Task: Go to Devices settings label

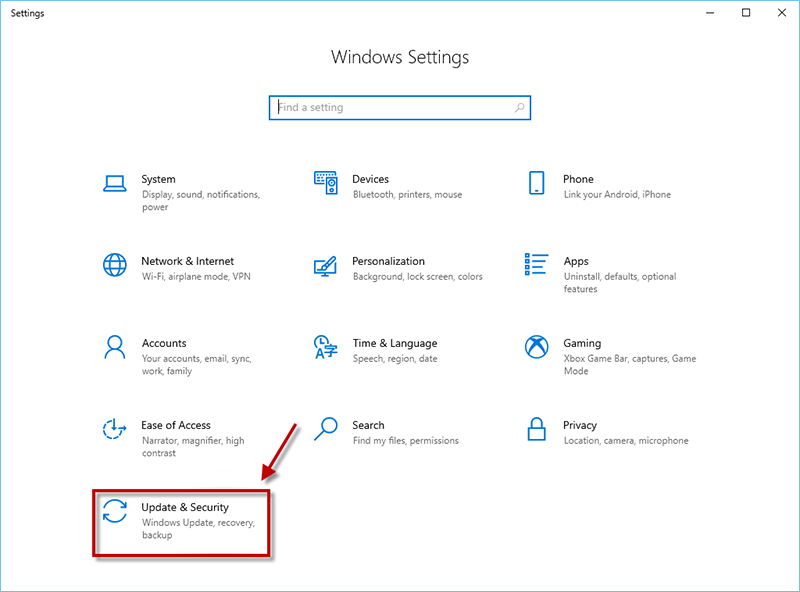Action: click(x=370, y=179)
